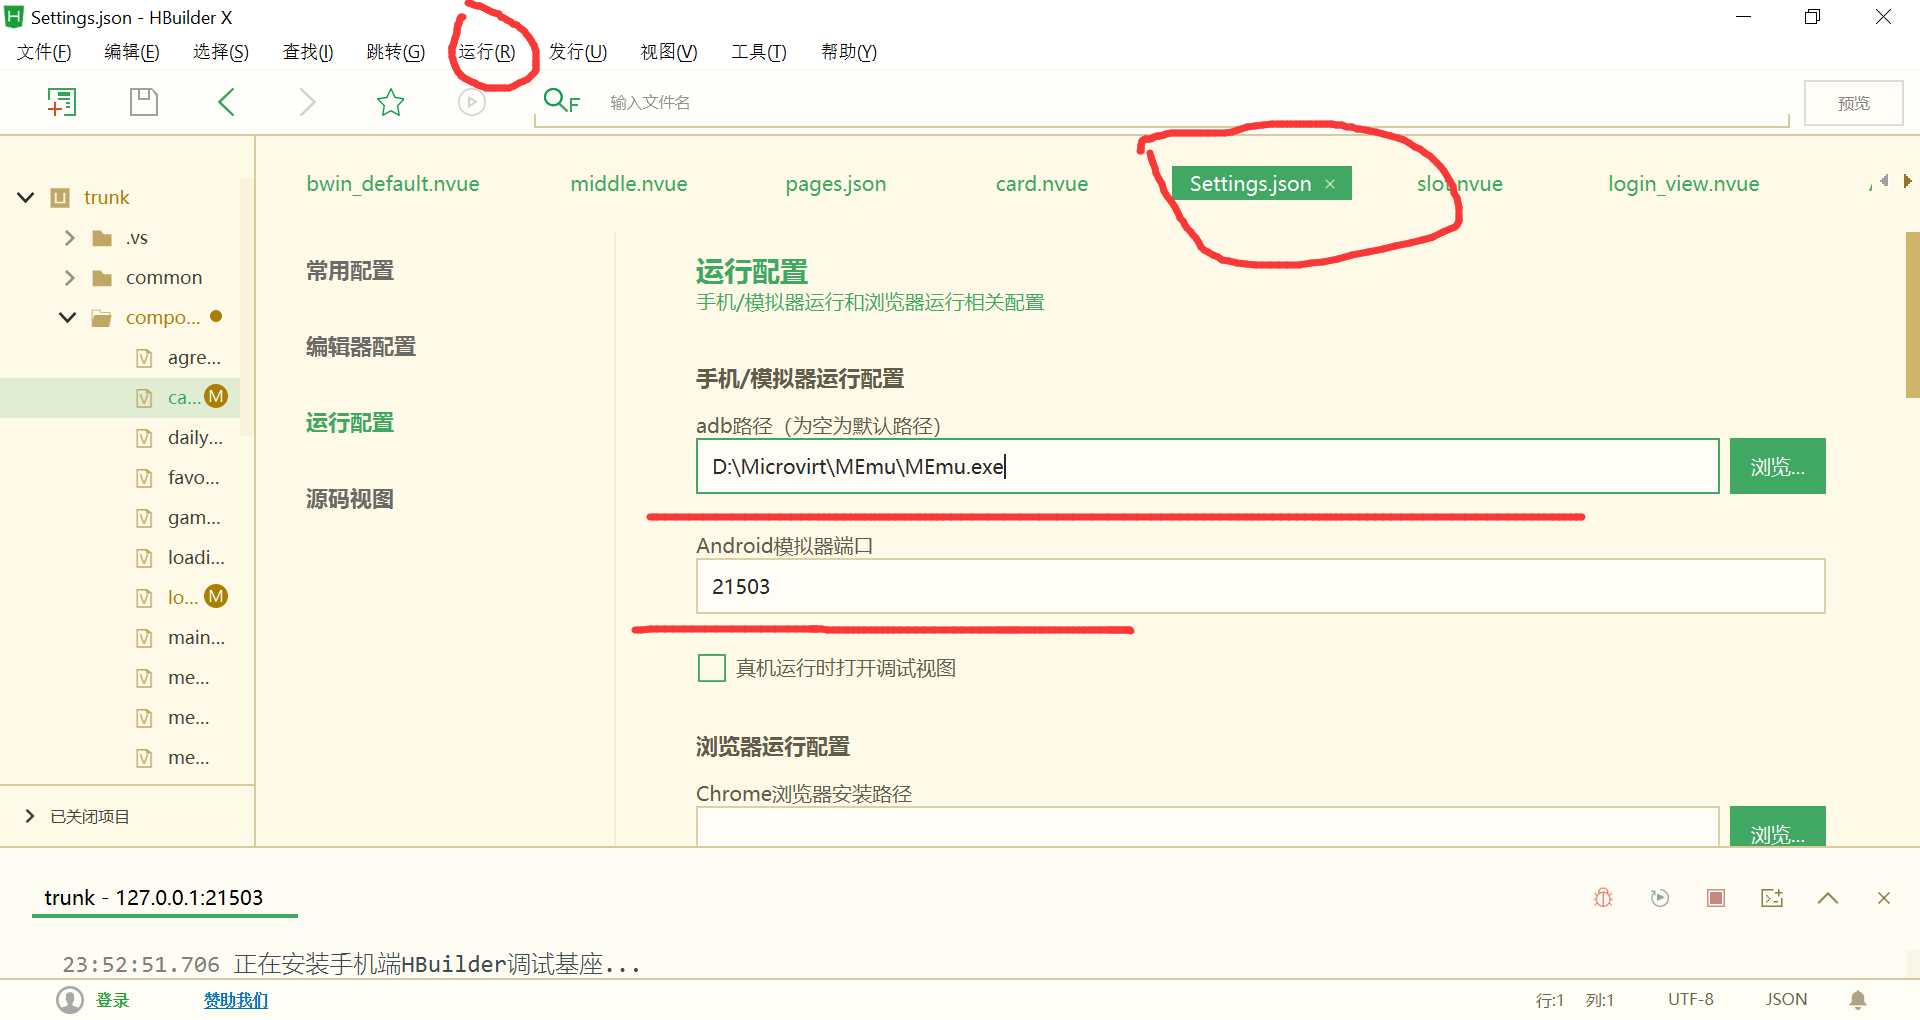
Task: Select the trunk - 127.0.0.1:21503 console tab
Action: click(154, 898)
